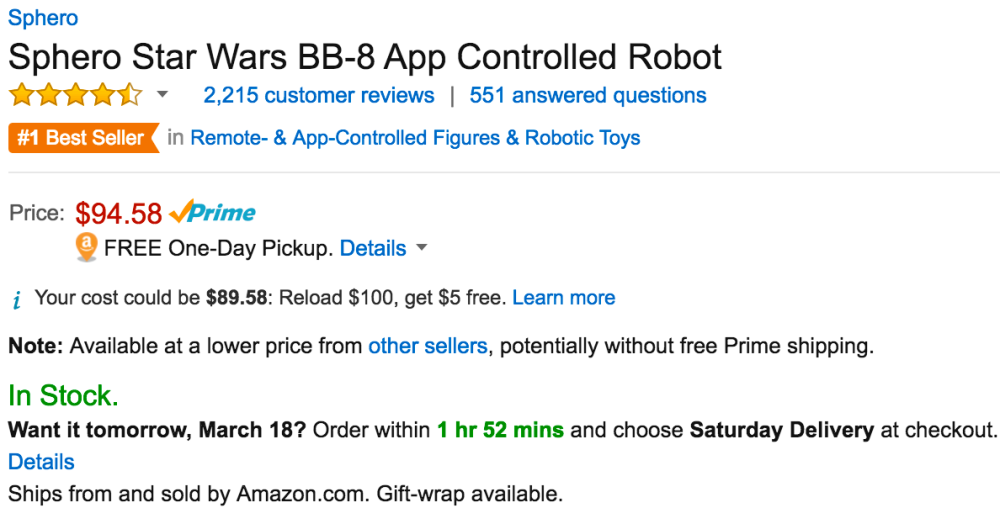This screenshot has width=1000, height=508.
Task: Click the 1 hr 52 mins countdown text
Action: pyautogui.click(x=500, y=431)
